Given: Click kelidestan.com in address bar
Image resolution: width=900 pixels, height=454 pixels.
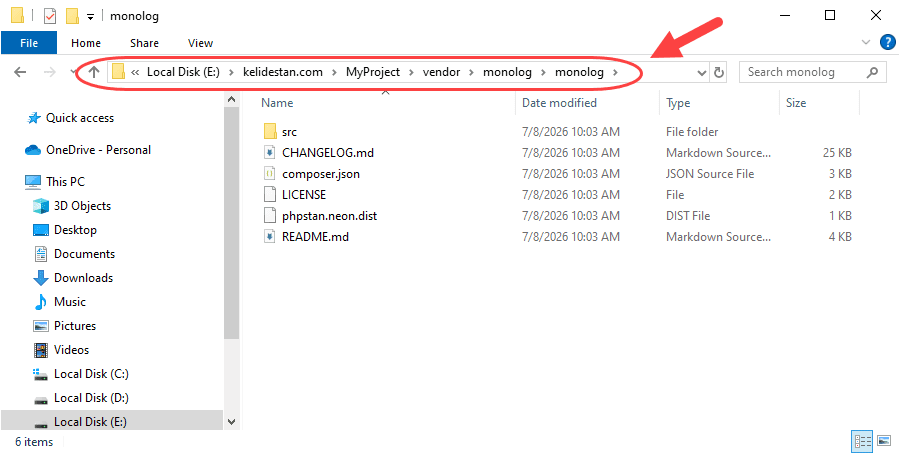Looking at the screenshot, I should 283,72.
